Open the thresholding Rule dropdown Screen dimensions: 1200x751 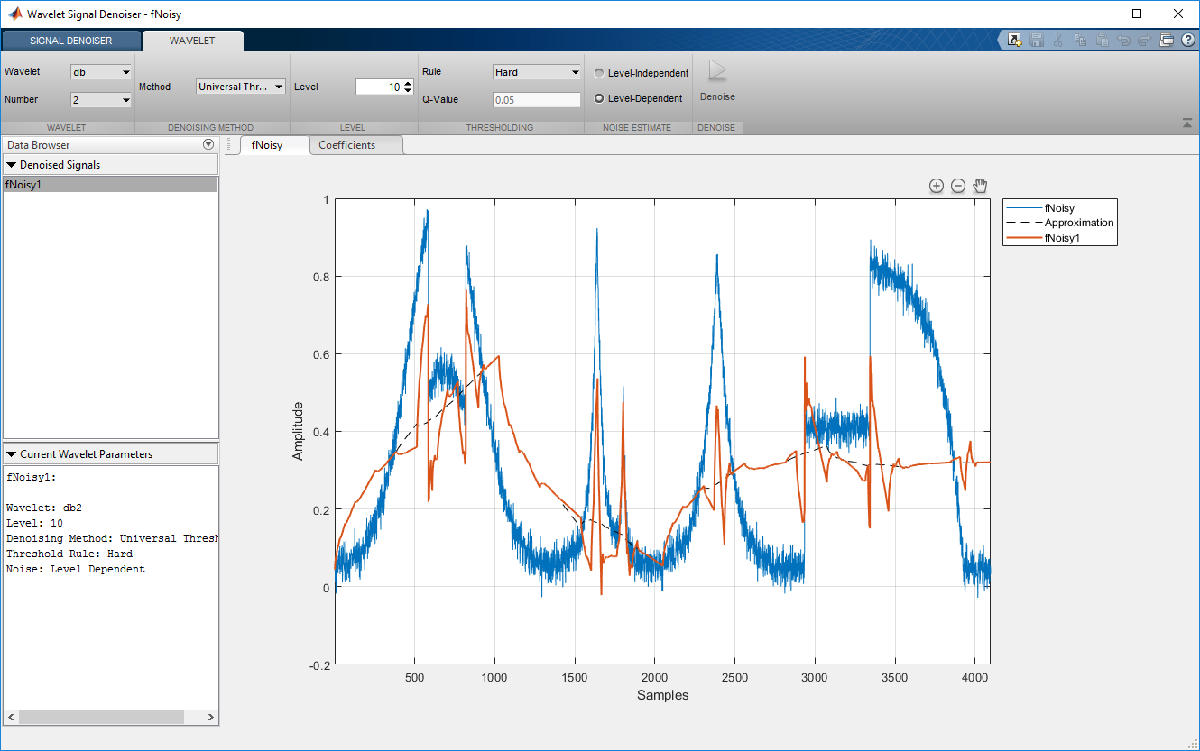coord(537,72)
